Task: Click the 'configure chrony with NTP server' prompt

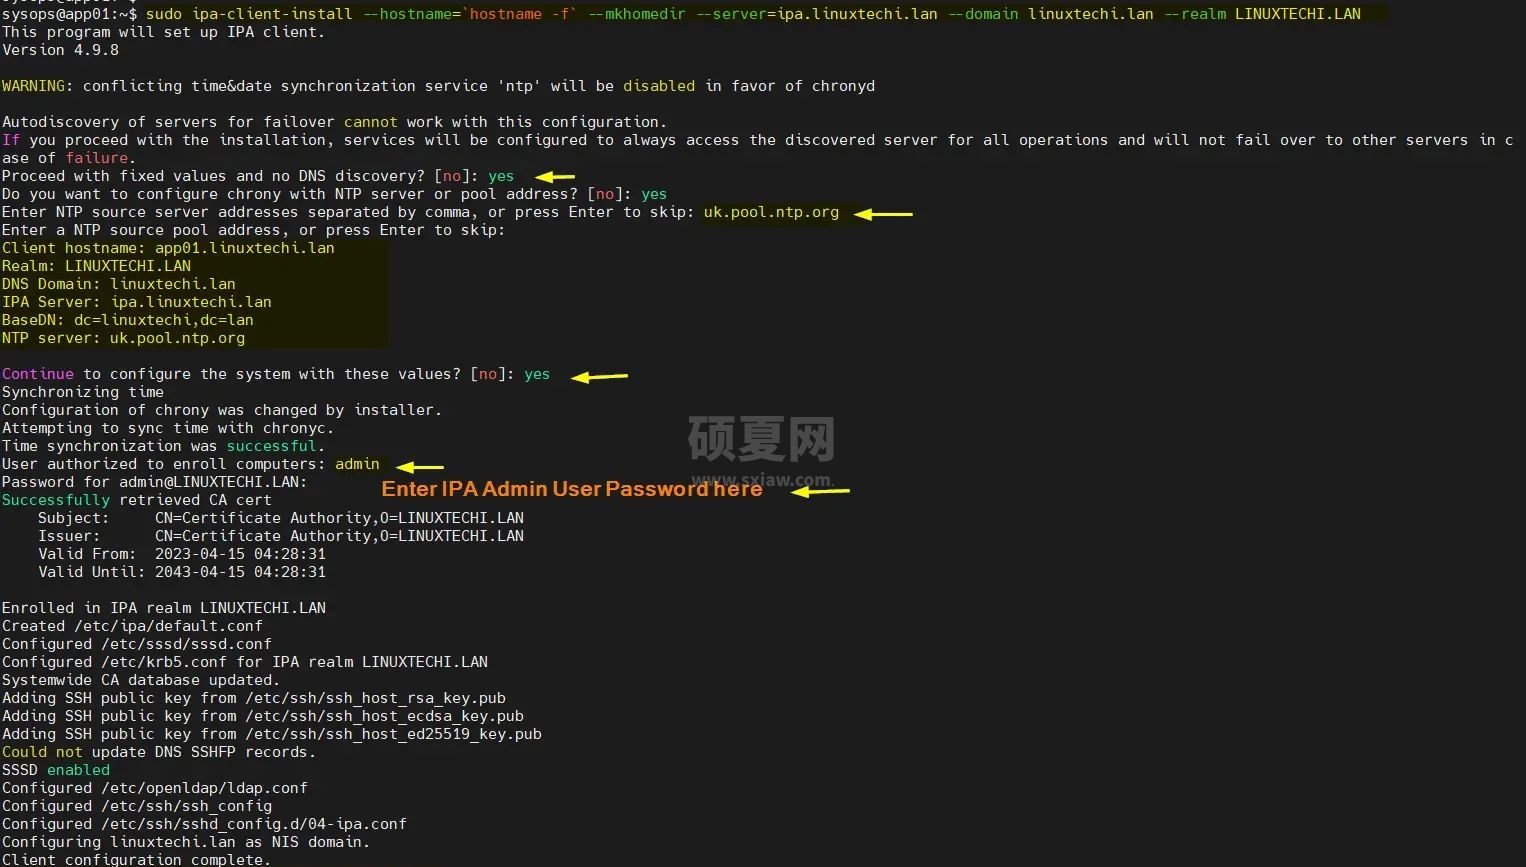Action: click(334, 194)
